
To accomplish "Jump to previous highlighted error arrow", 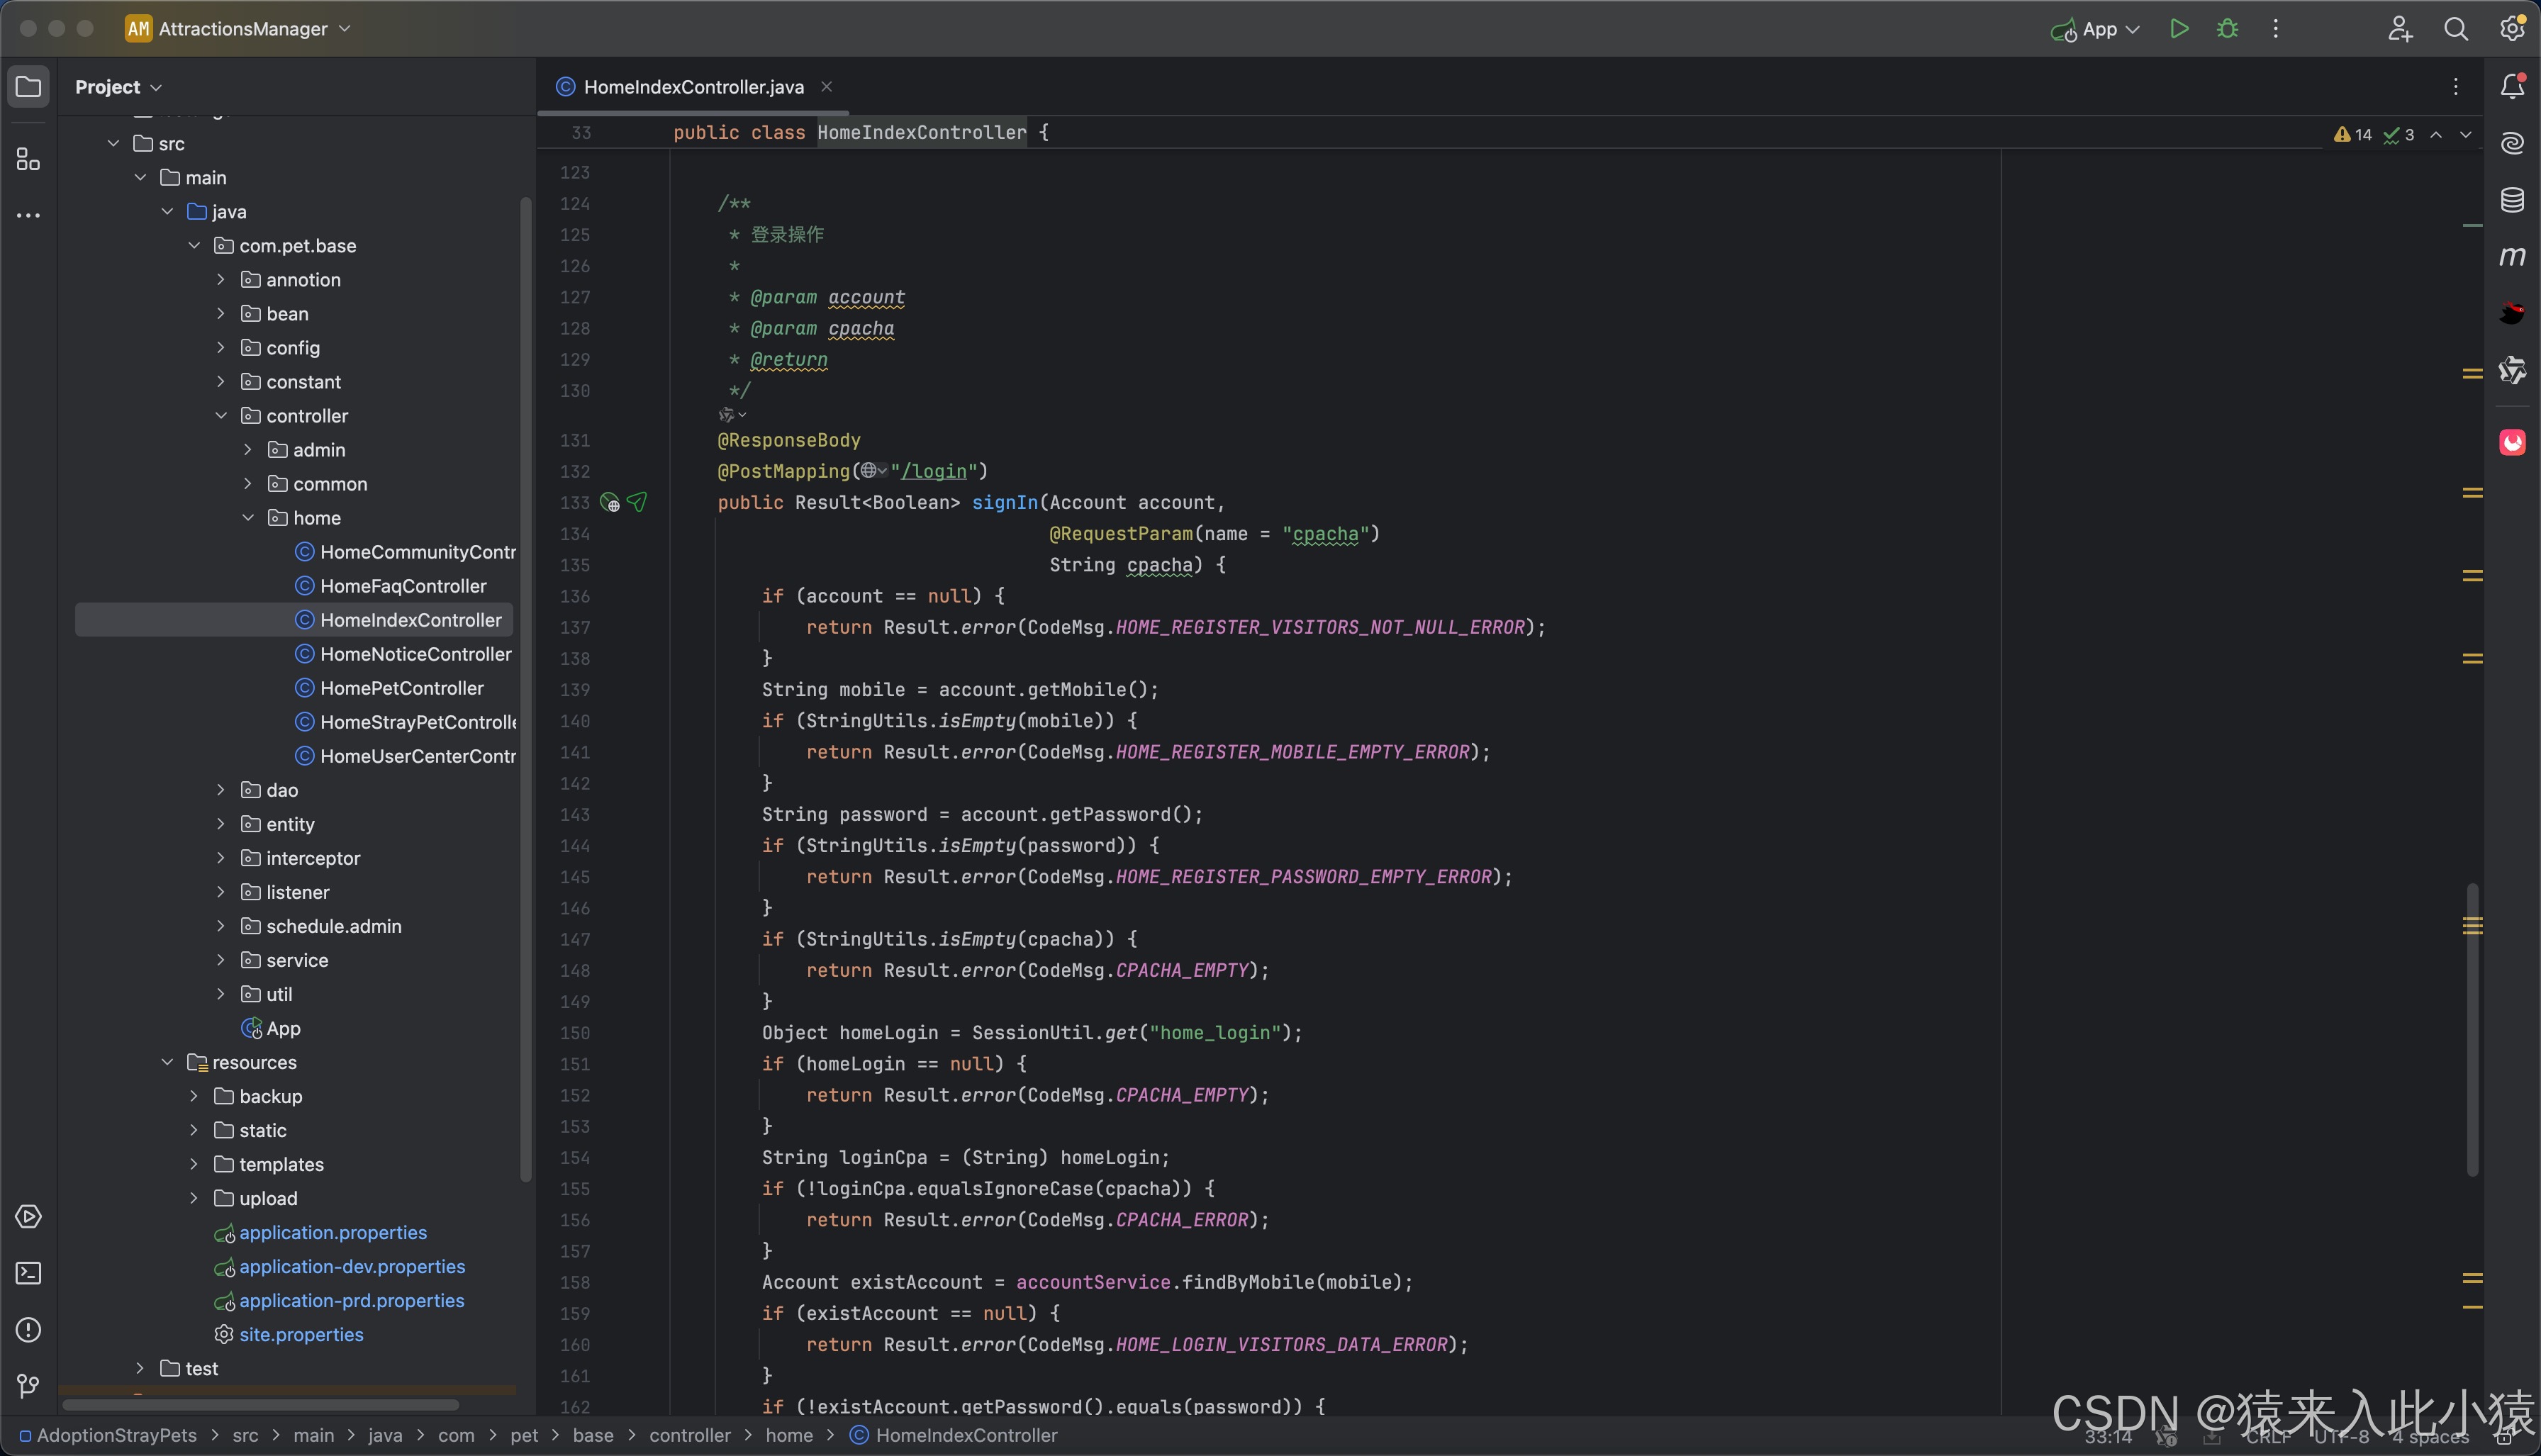I will [2437, 135].
